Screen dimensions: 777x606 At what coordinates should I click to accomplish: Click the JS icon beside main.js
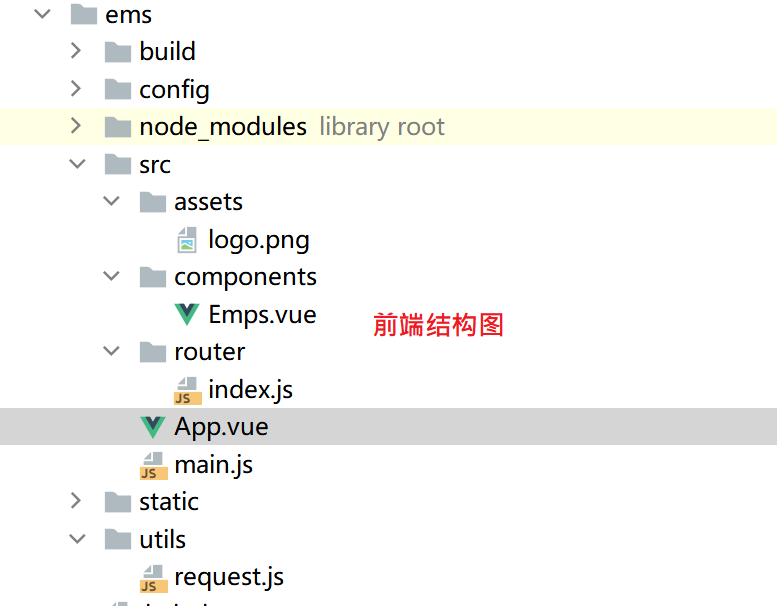coord(152,465)
